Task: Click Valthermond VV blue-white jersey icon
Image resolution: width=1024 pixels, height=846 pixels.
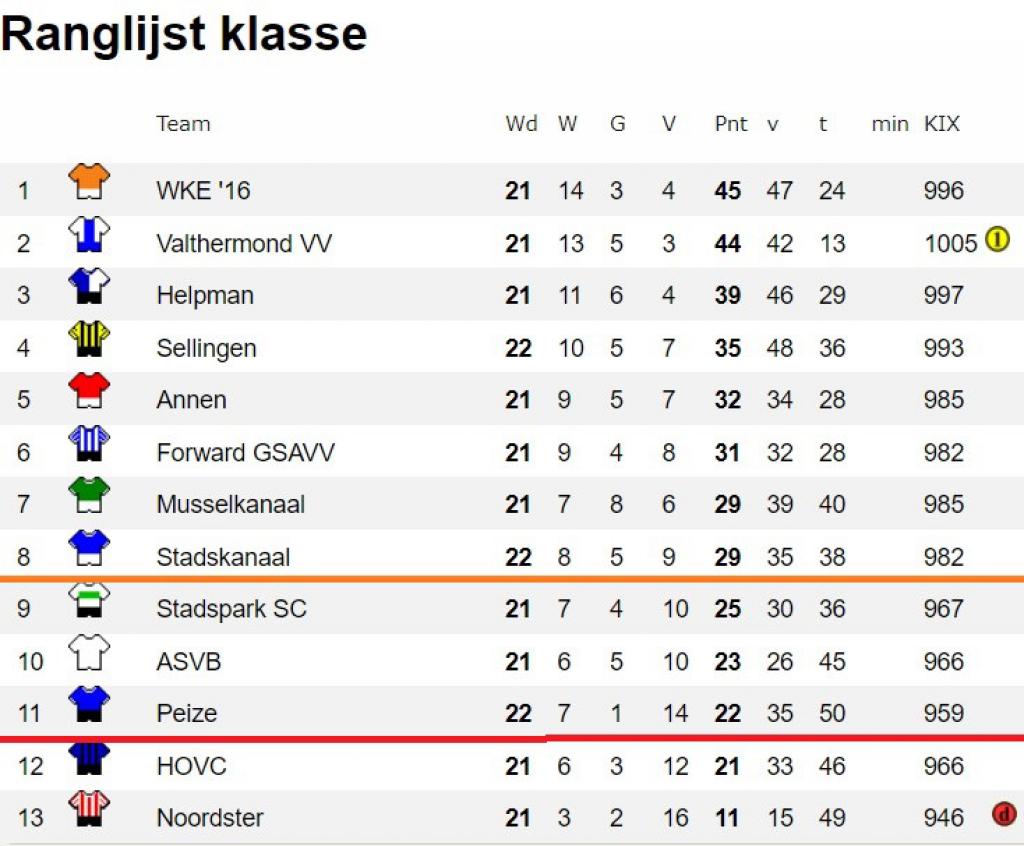Action: click(89, 234)
